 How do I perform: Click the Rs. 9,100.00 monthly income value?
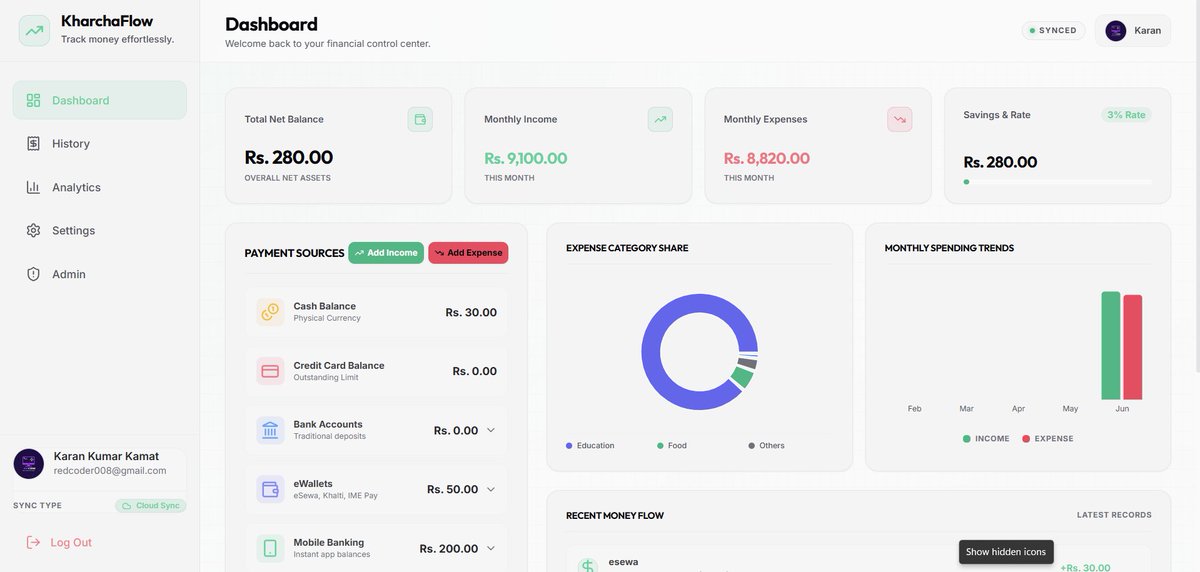tap(526, 158)
